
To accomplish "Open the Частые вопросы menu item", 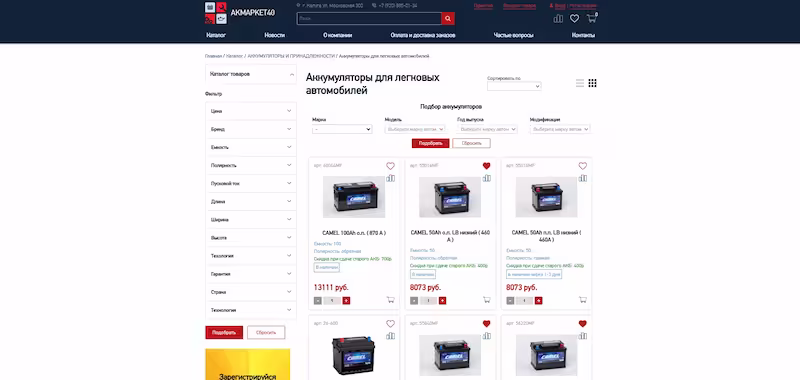I will click(x=513, y=35).
